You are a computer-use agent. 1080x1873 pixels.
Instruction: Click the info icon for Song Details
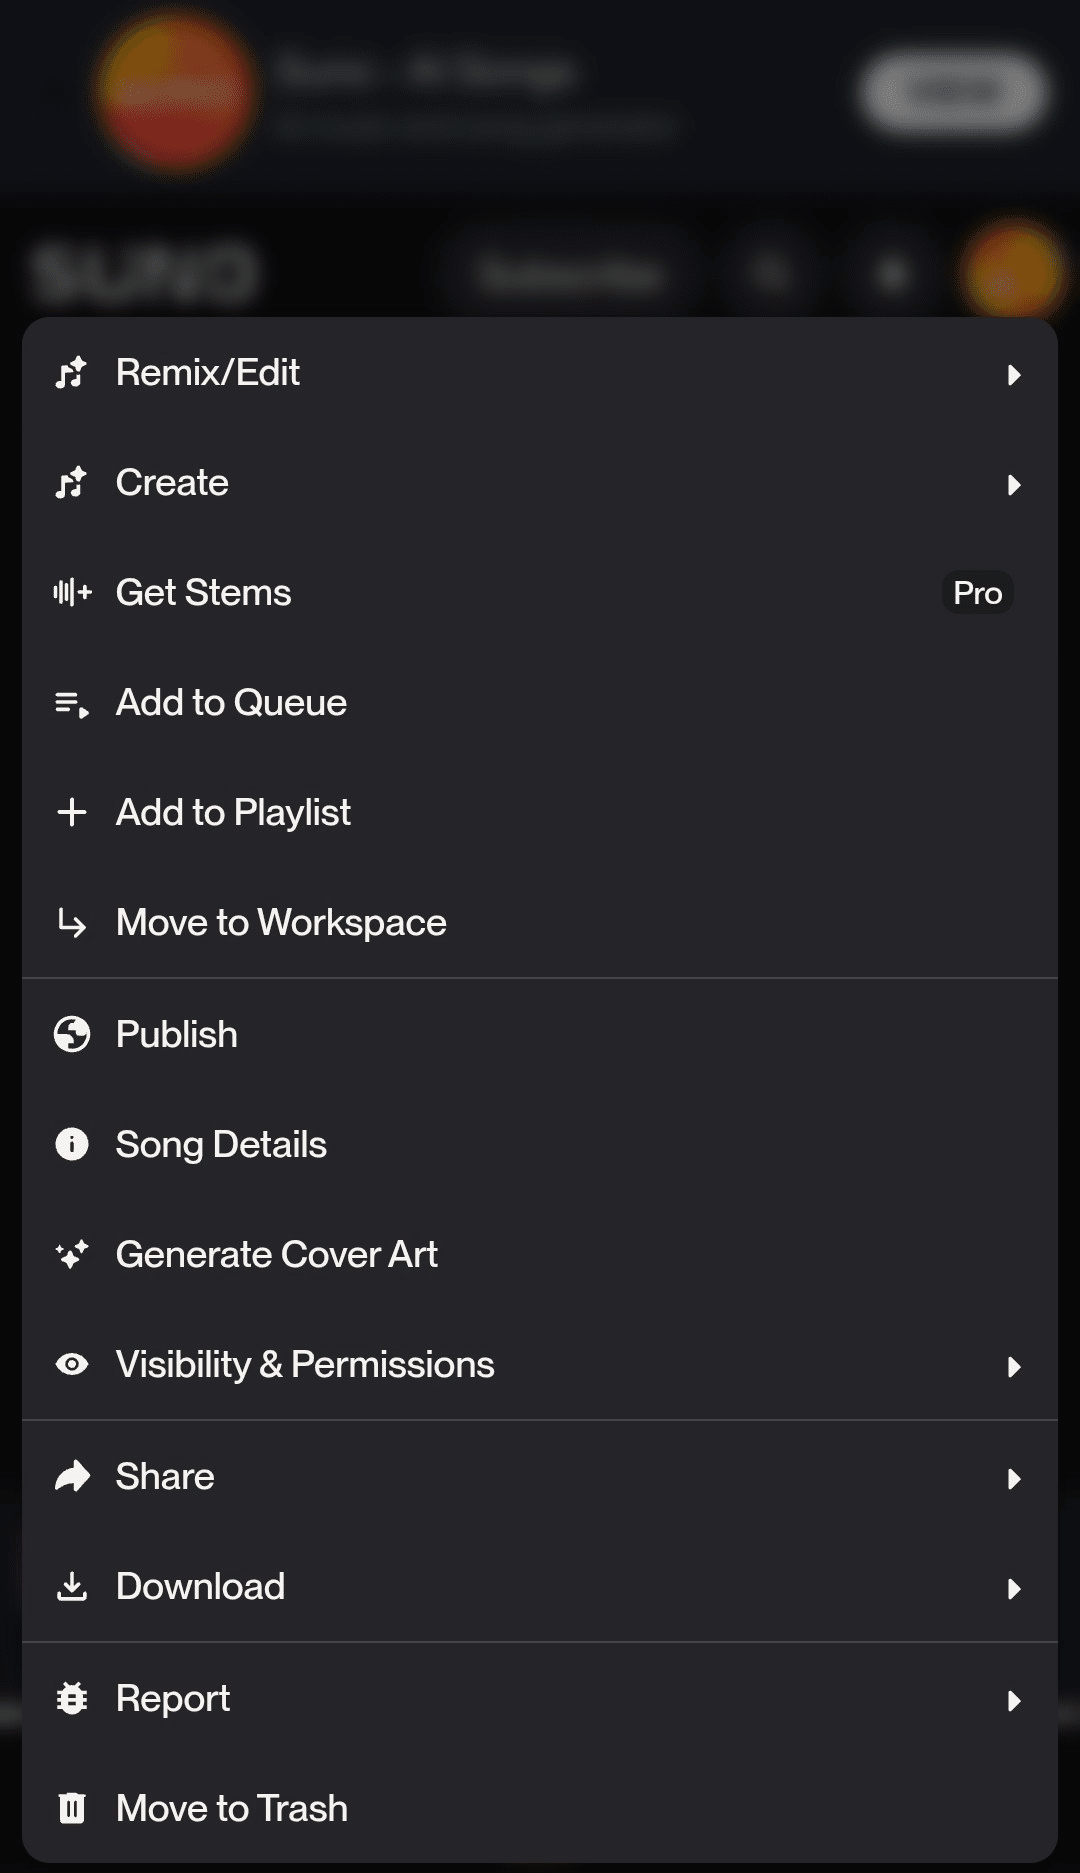[72, 1144]
